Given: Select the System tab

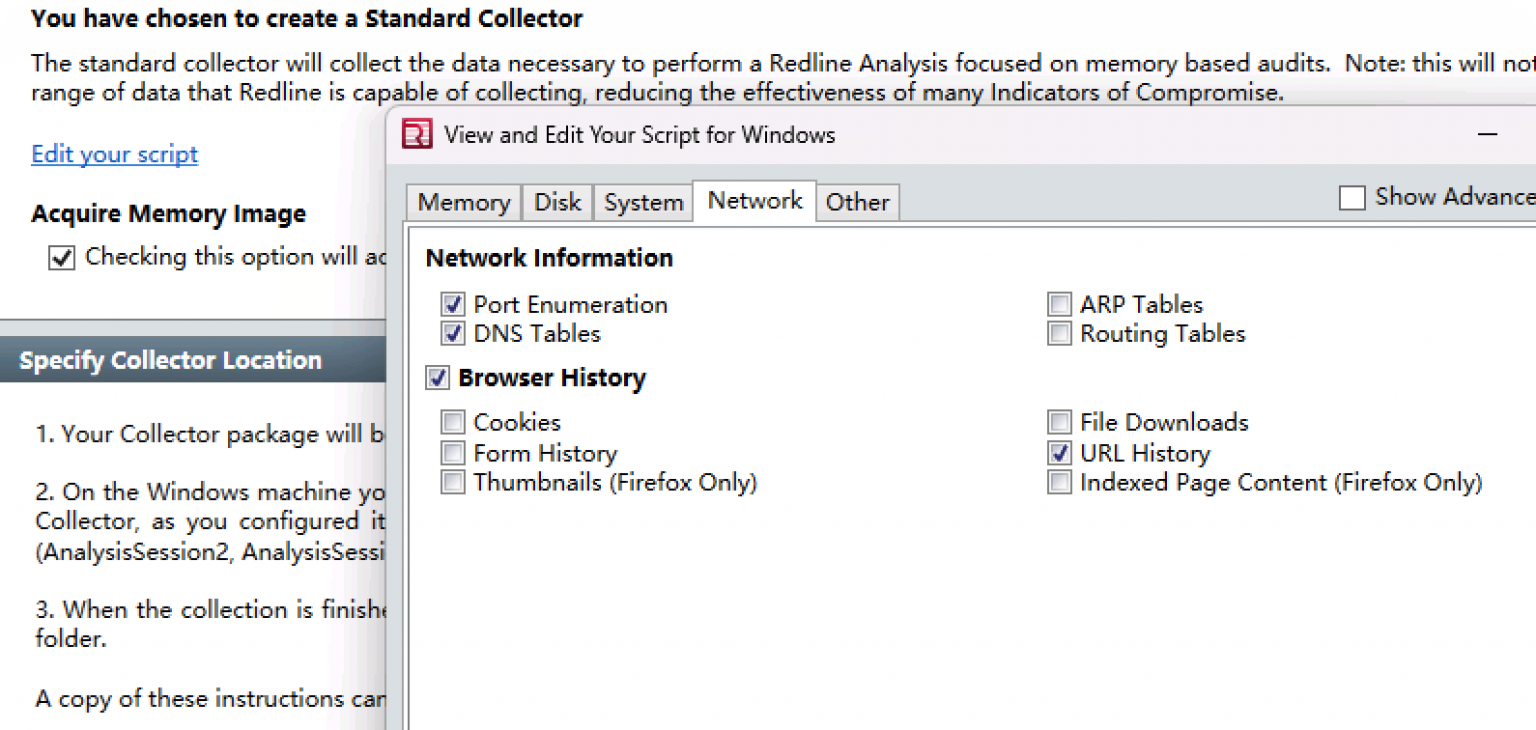Looking at the screenshot, I should pyautogui.click(x=643, y=201).
